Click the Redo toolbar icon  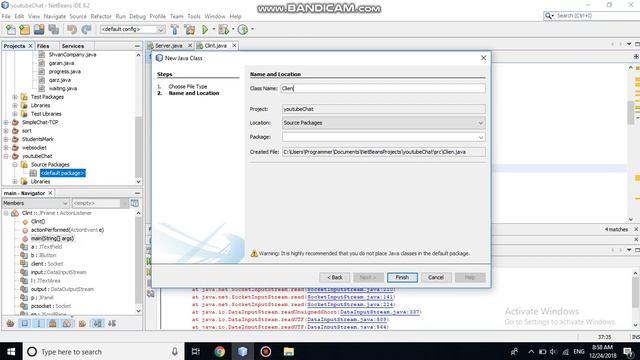pyautogui.click(x=86, y=29)
